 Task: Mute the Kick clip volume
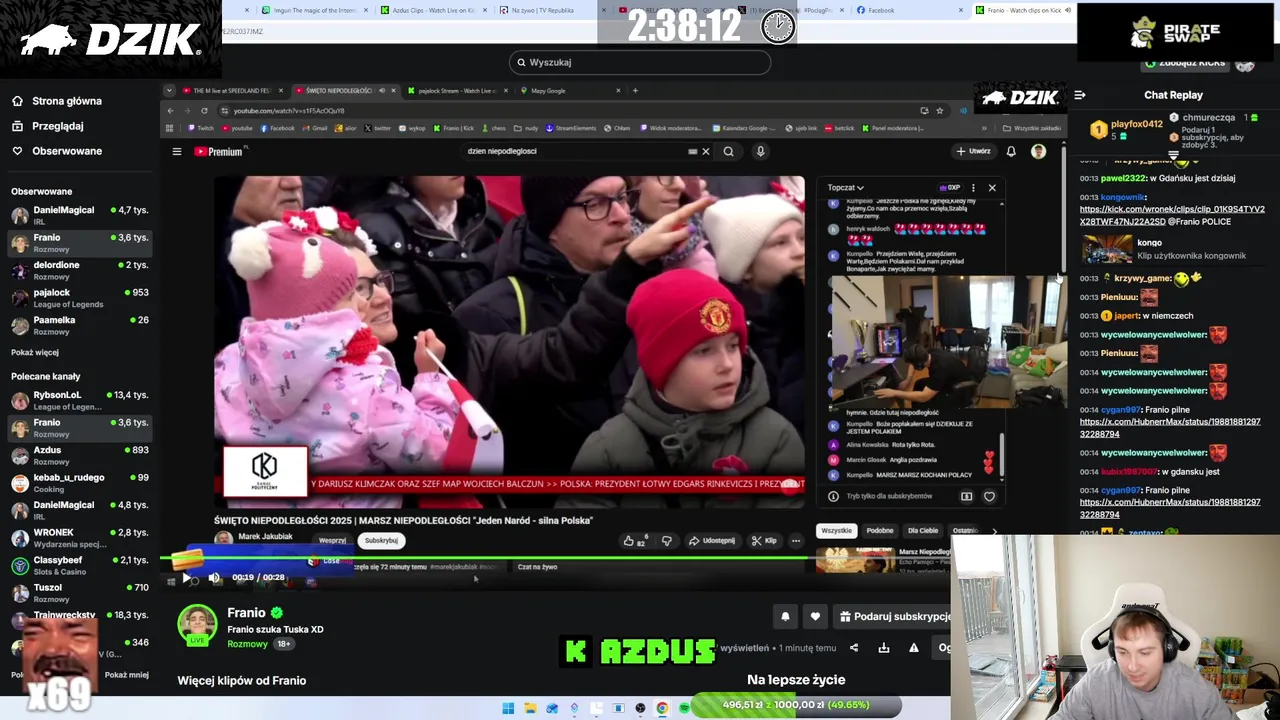pos(214,578)
